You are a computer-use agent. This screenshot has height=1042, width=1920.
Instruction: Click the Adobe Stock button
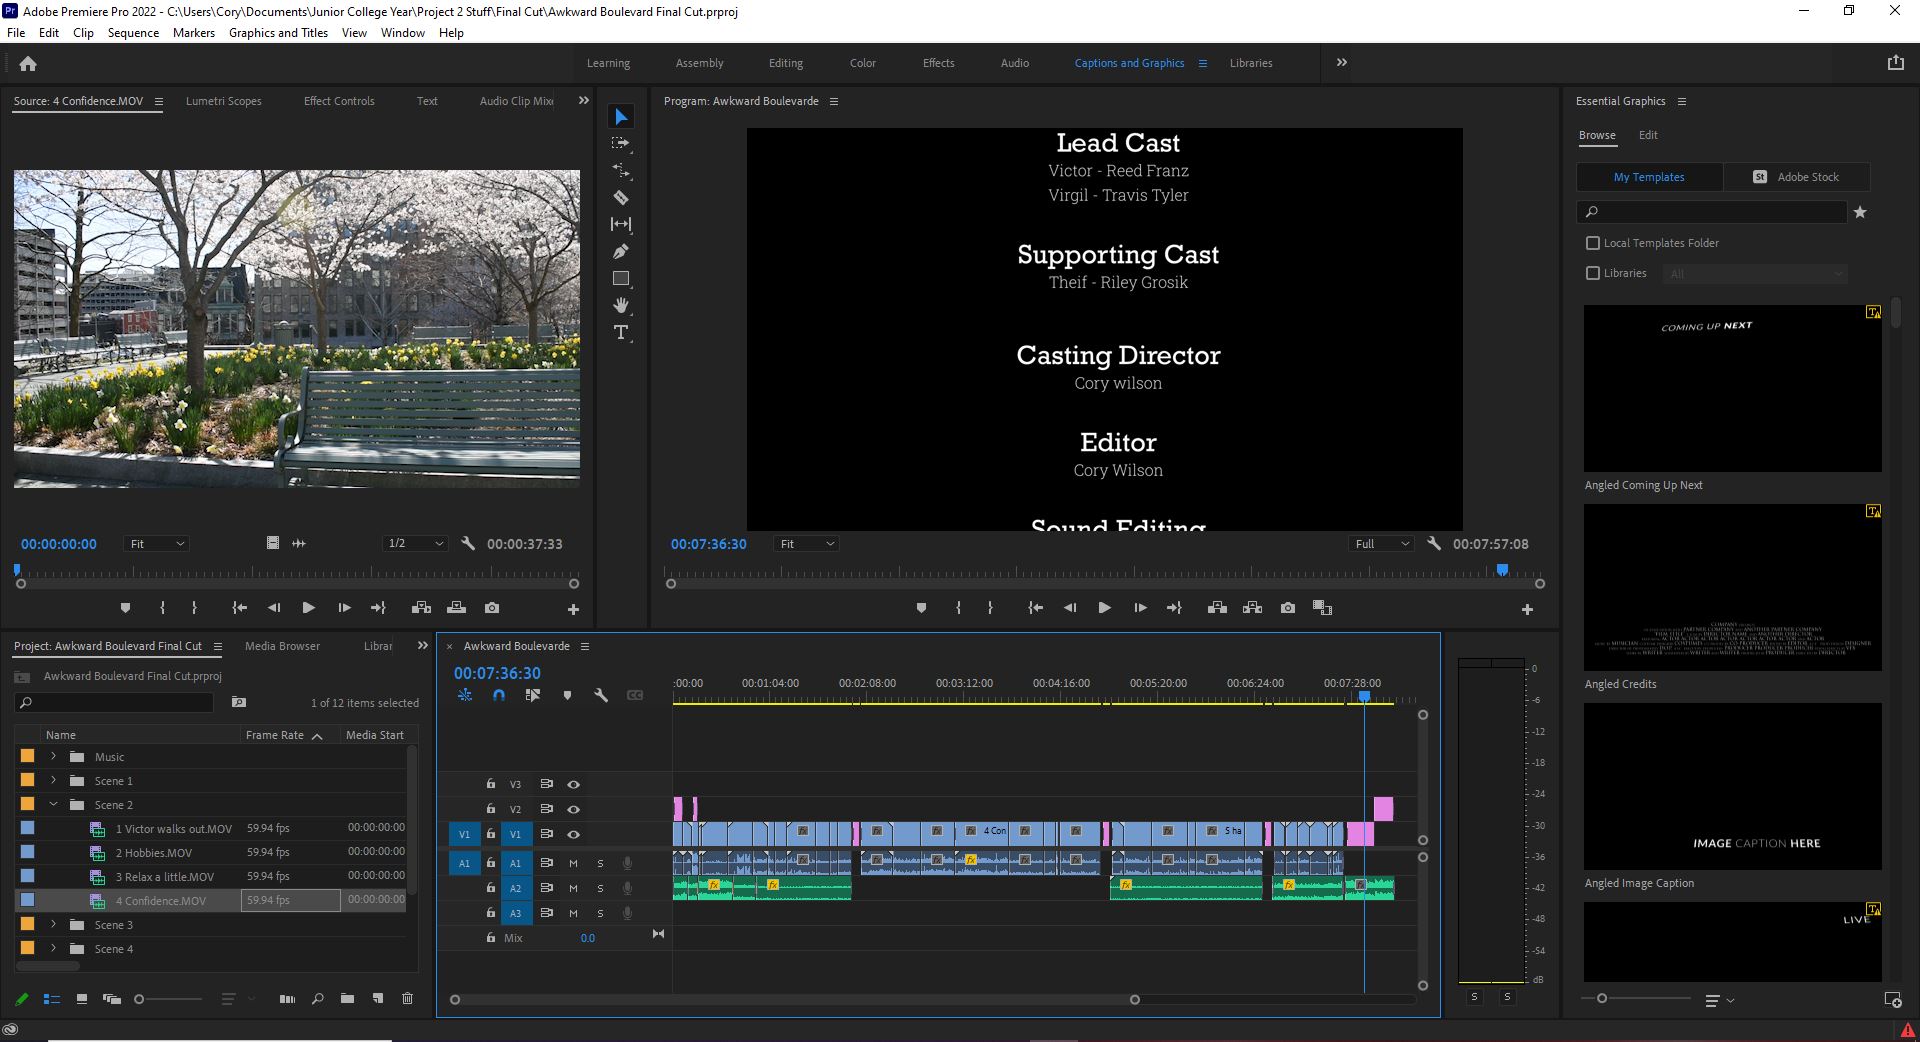click(x=1797, y=177)
